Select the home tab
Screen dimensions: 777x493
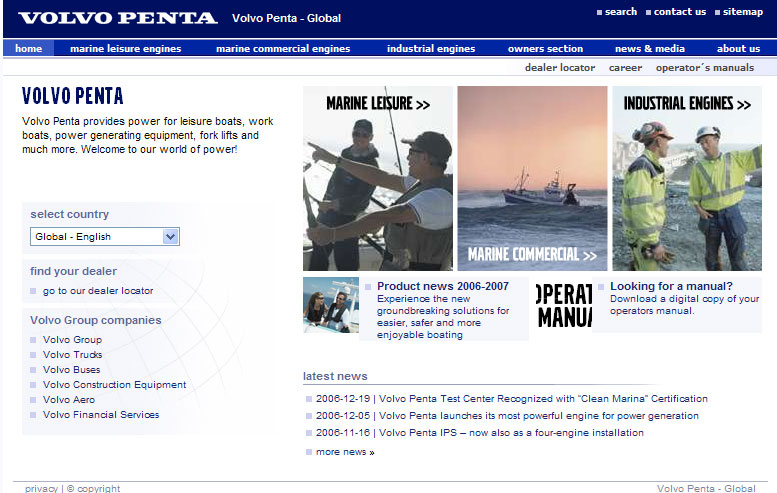pyautogui.click(x=28, y=48)
